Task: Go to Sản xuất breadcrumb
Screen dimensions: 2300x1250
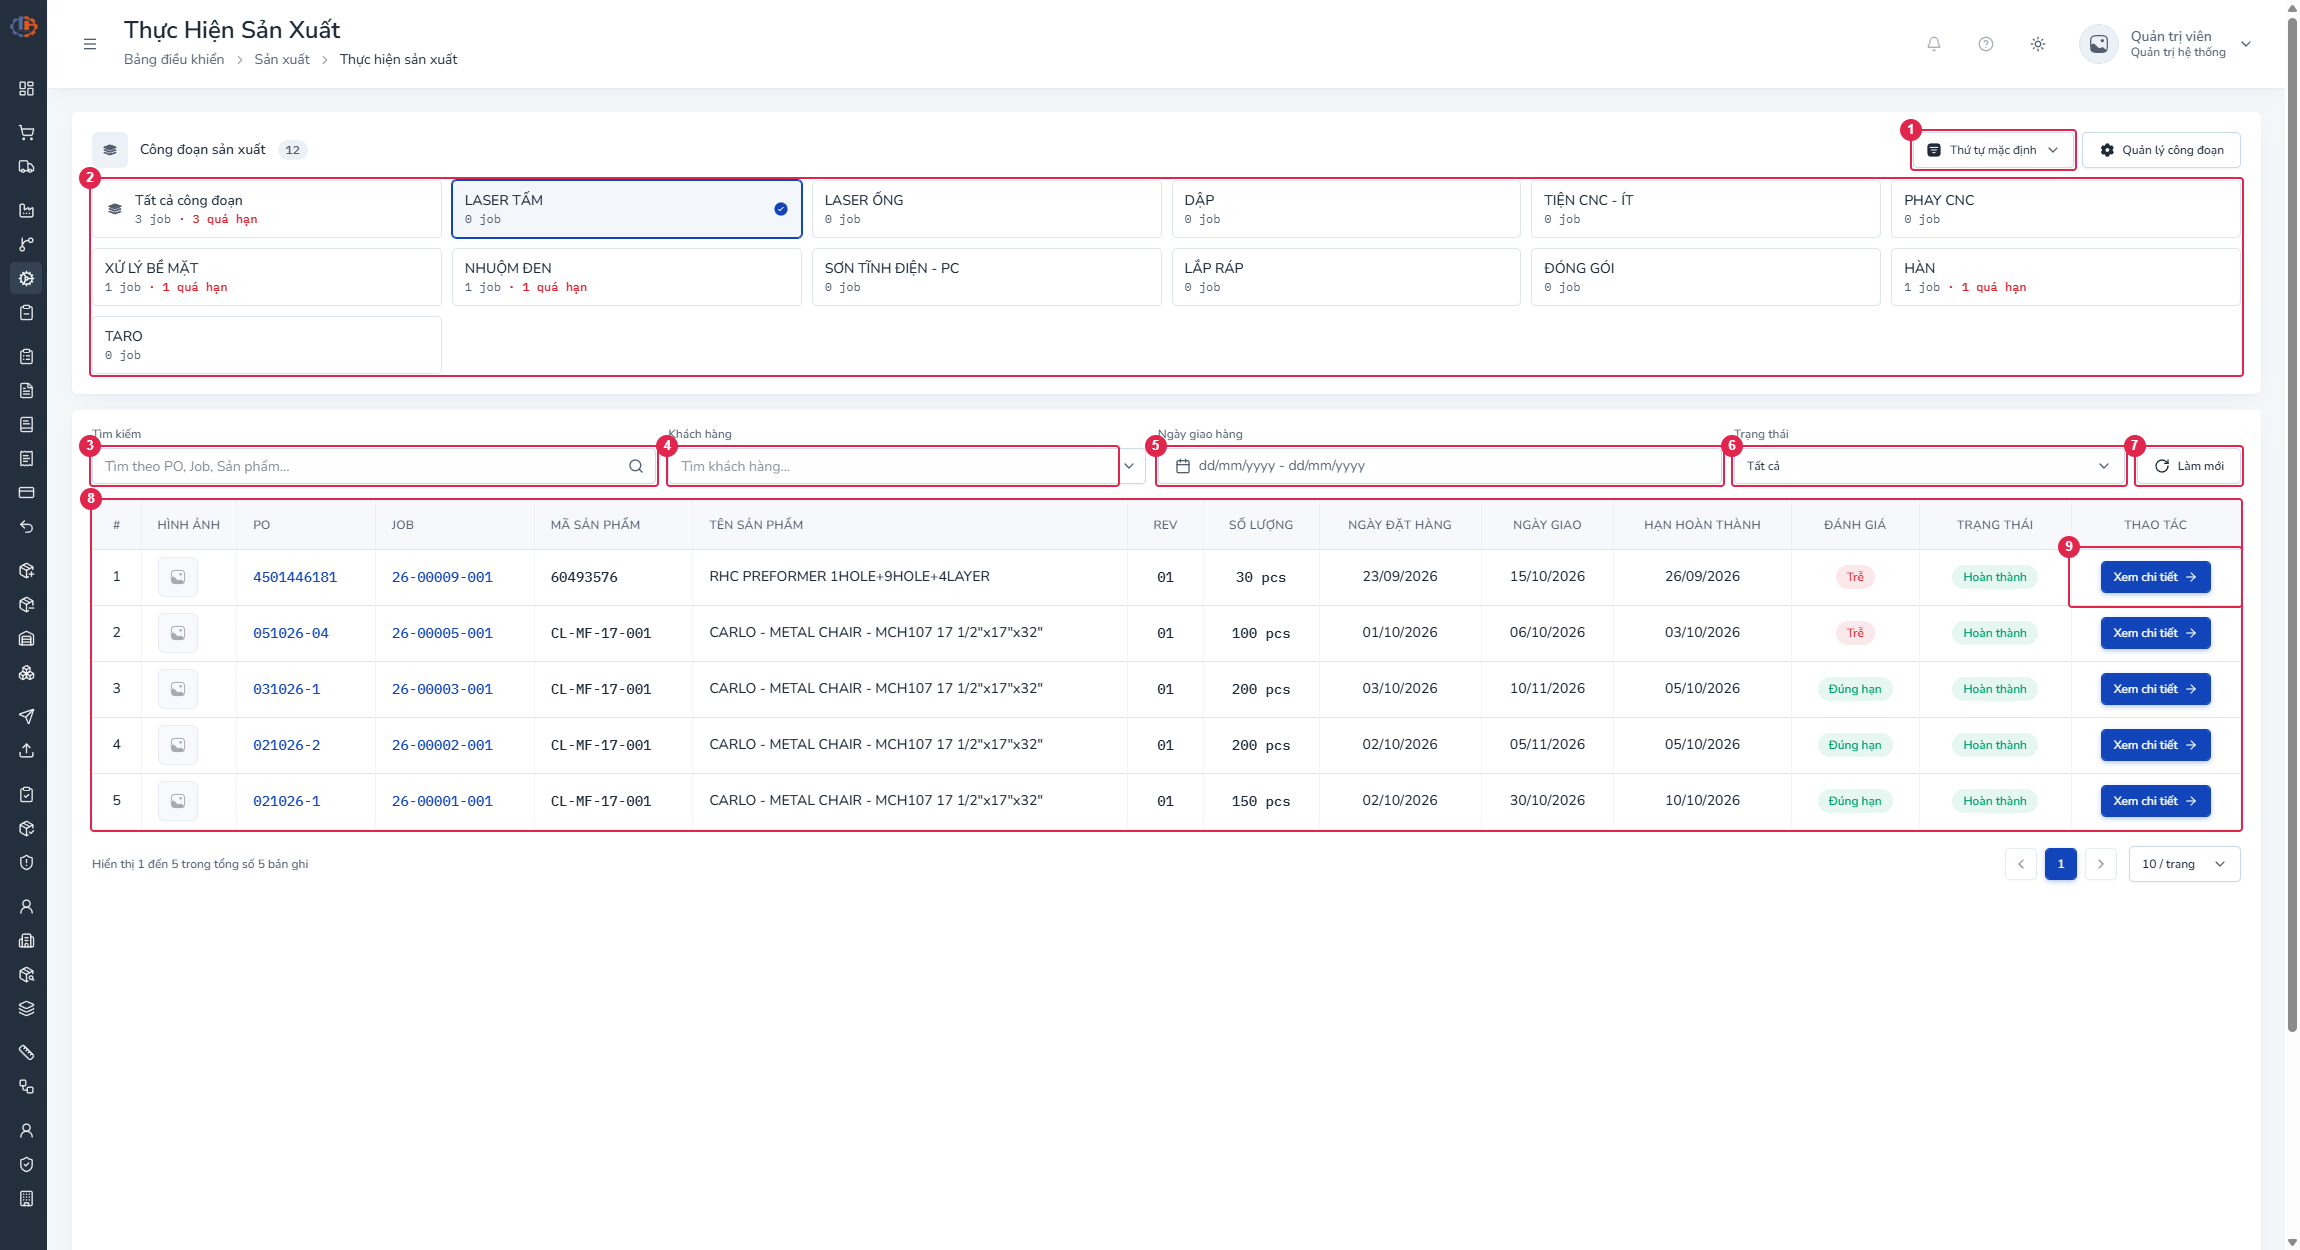Action: tap(282, 59)
